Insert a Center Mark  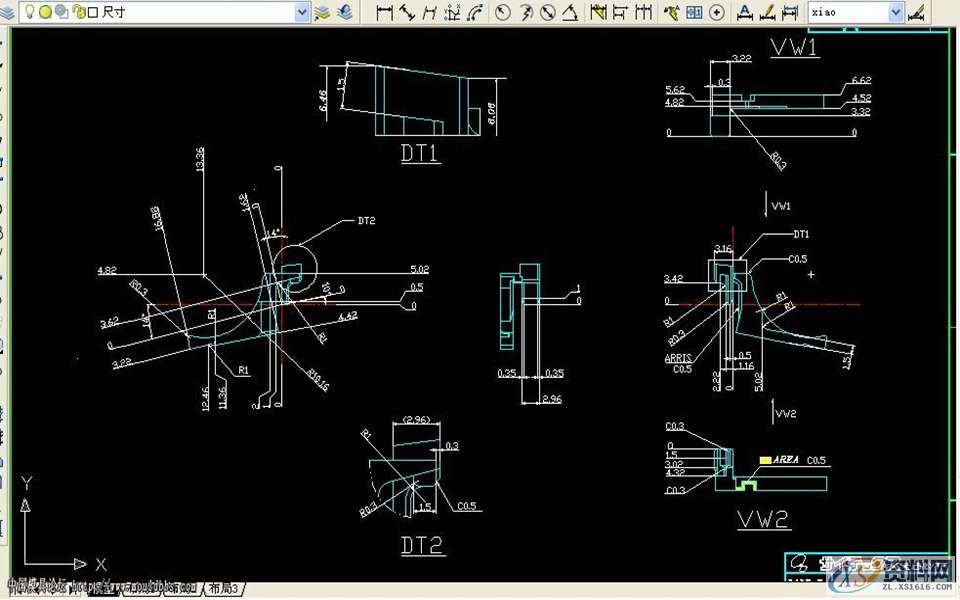coord(716,12)
